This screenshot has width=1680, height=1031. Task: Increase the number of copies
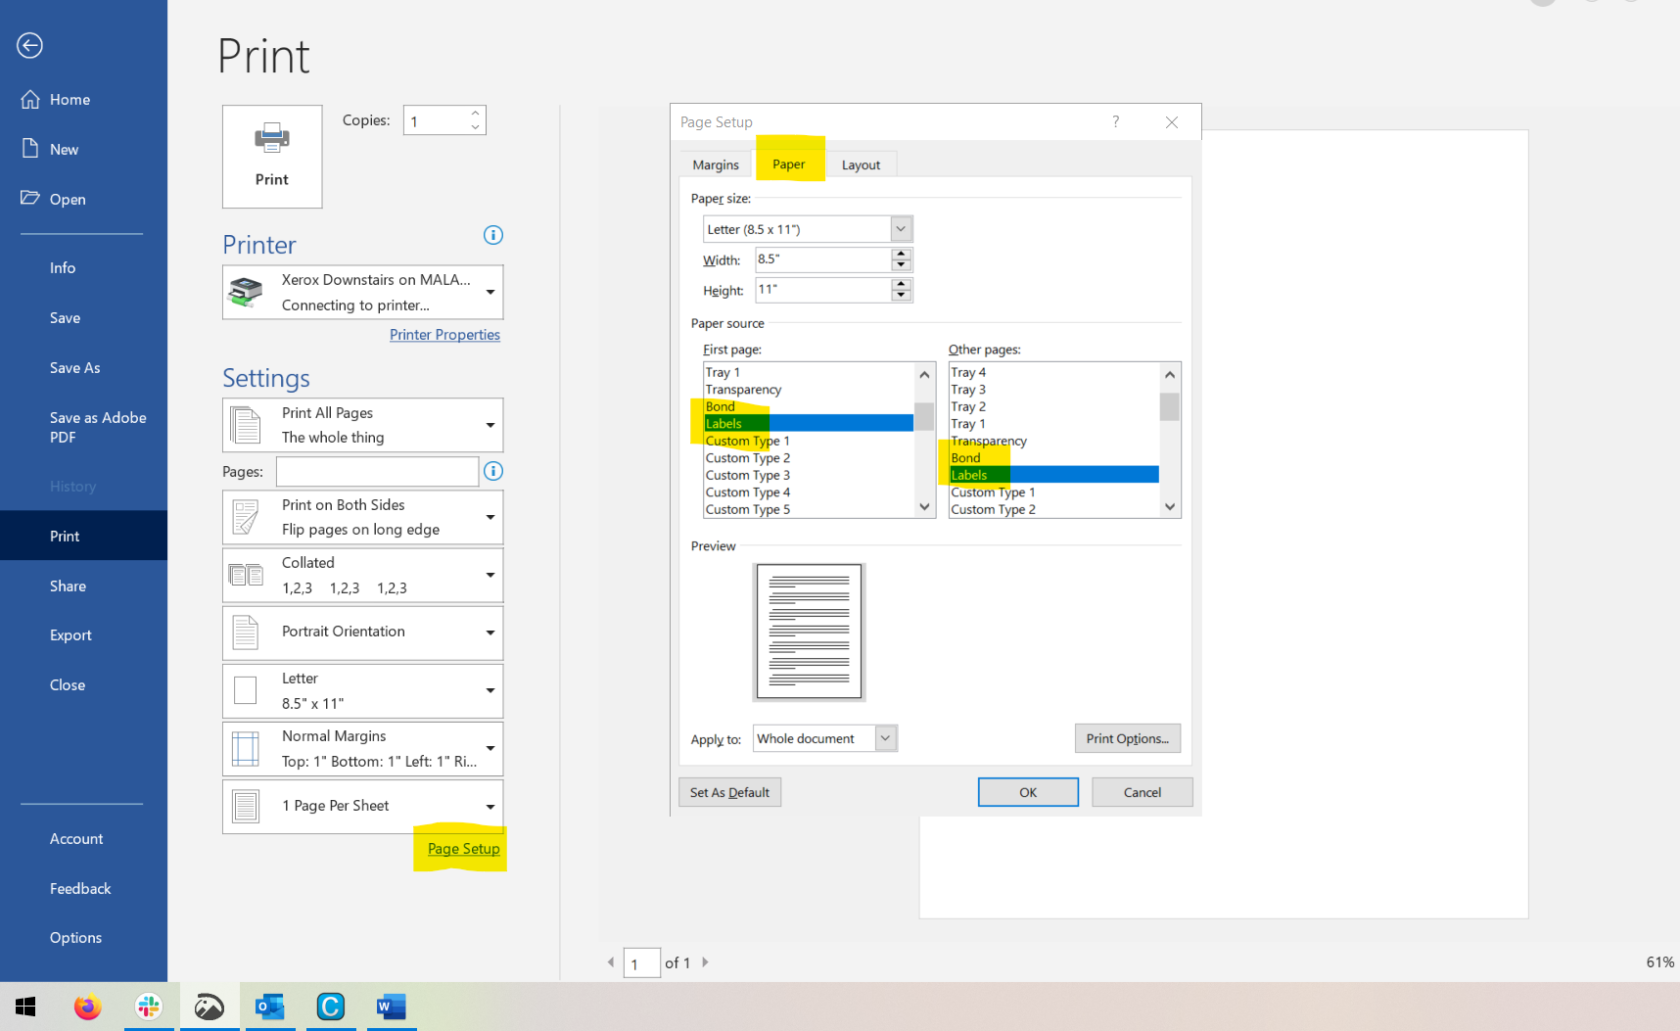click(x=475, y=113)
